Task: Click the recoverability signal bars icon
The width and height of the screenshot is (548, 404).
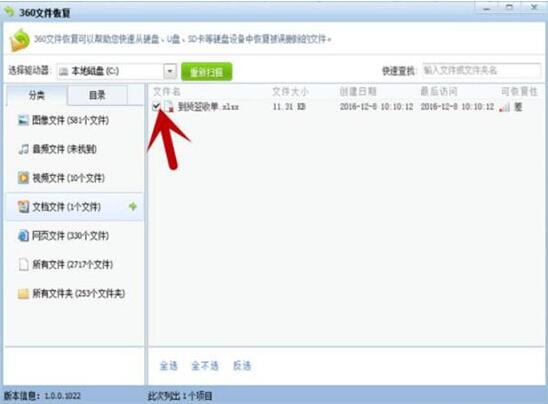Action: [504, 107]
